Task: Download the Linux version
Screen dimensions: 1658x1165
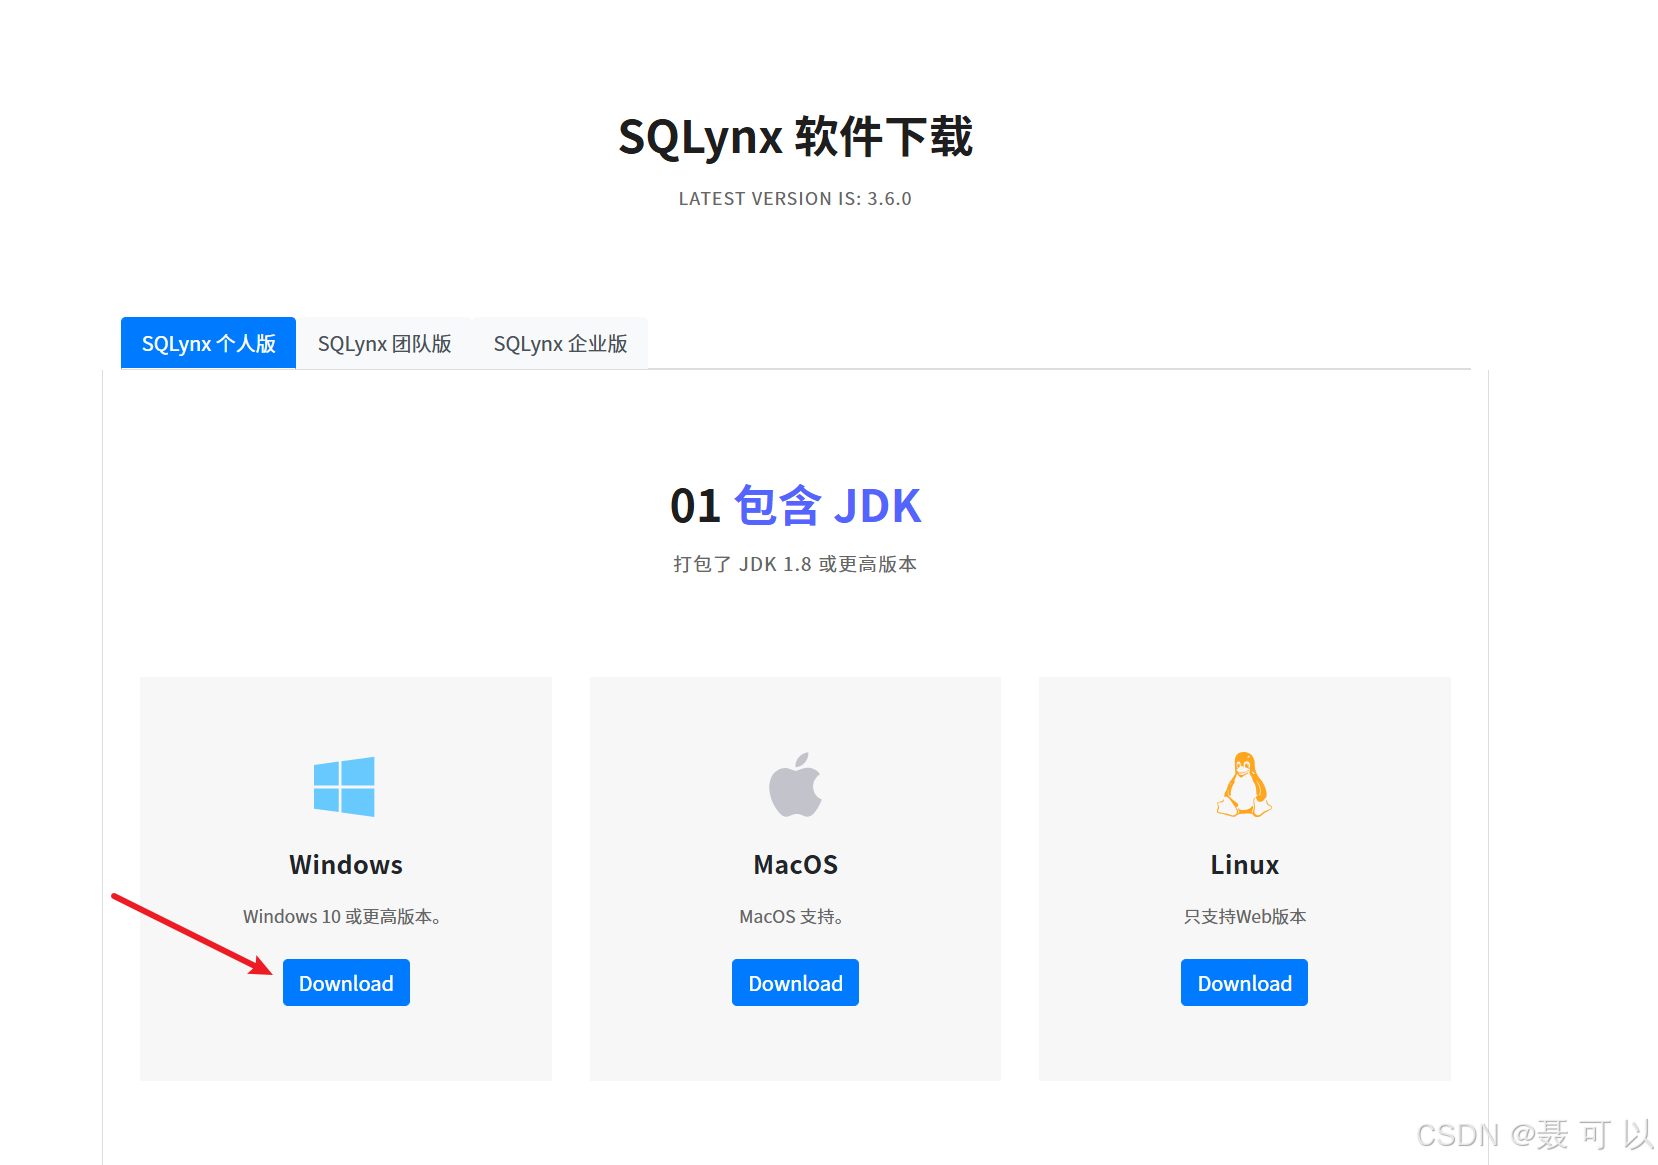Action: click(1244, 983)
